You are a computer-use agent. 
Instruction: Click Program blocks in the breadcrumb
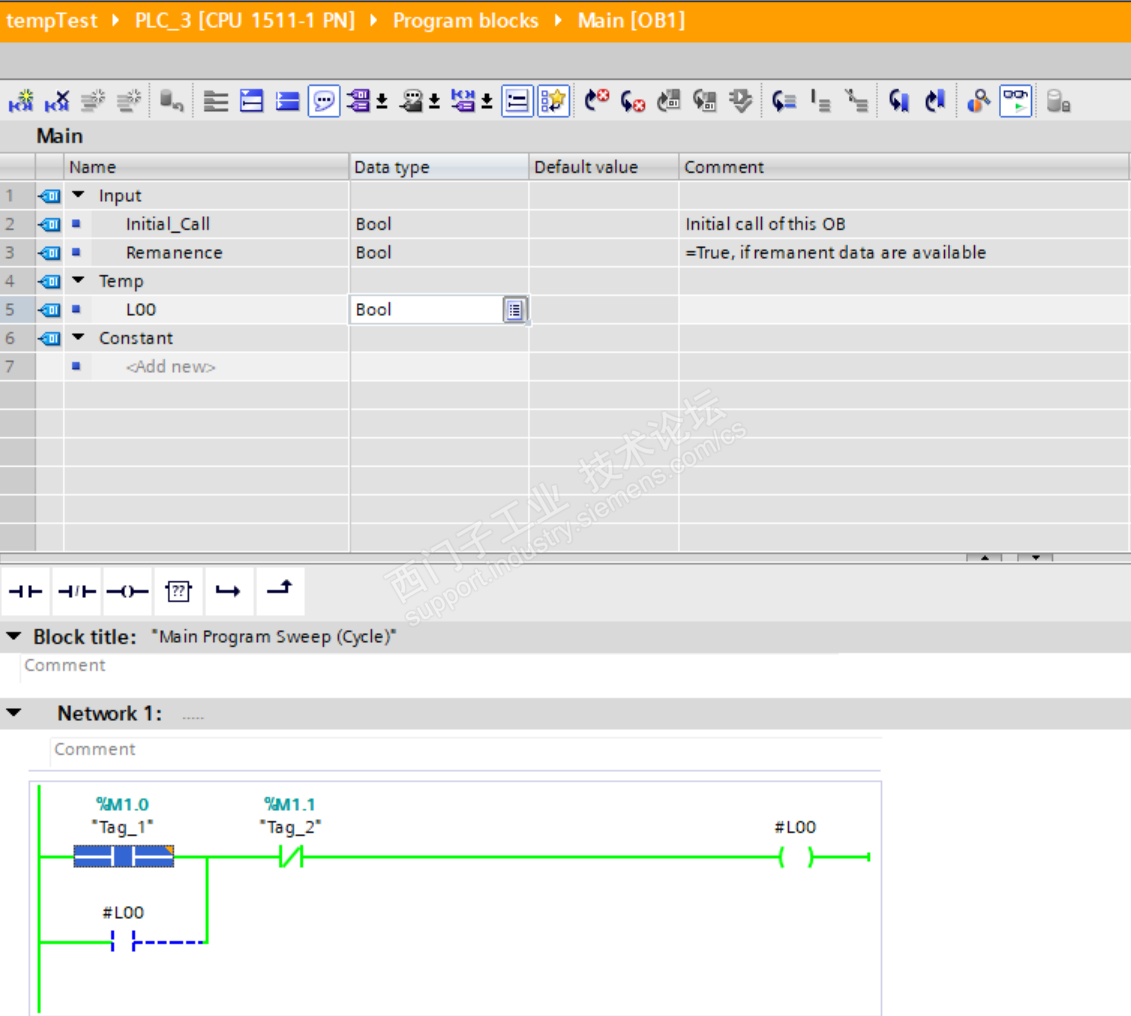465,21
